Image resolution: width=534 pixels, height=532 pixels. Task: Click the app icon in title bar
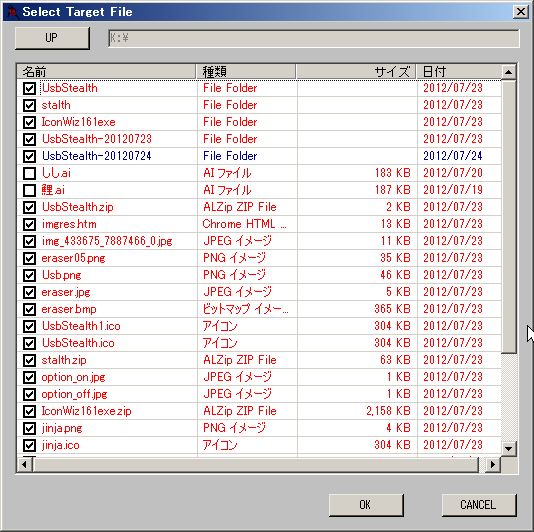pos(13,12)
